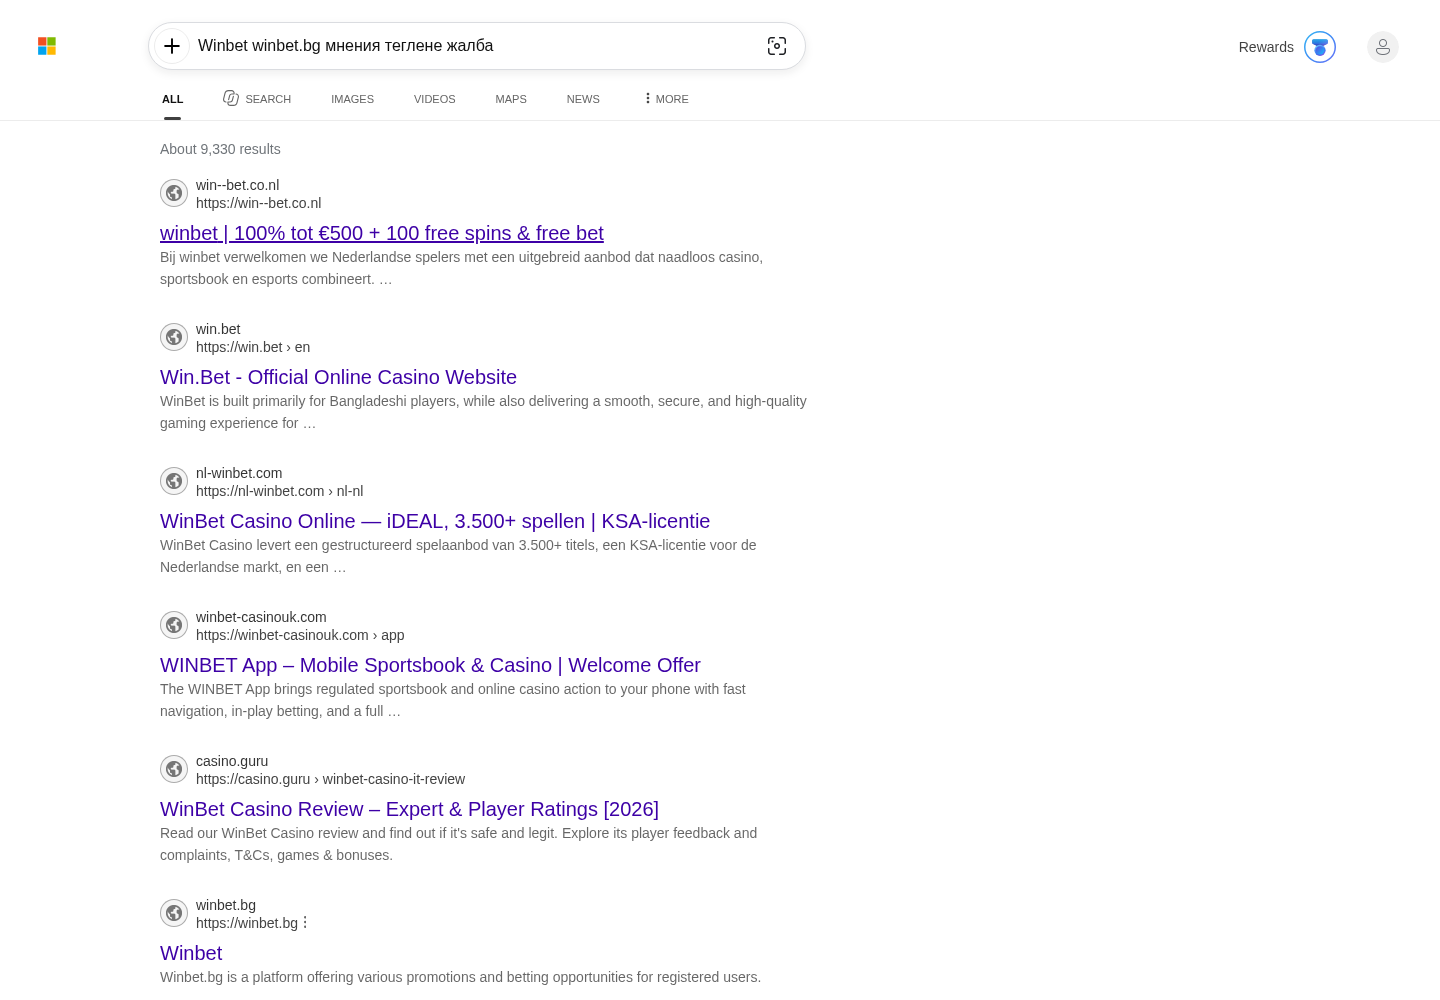Click URL 'https://win.bet › en'
The height and width of the screenshot is (1000, 1440).
click(253, 347)
